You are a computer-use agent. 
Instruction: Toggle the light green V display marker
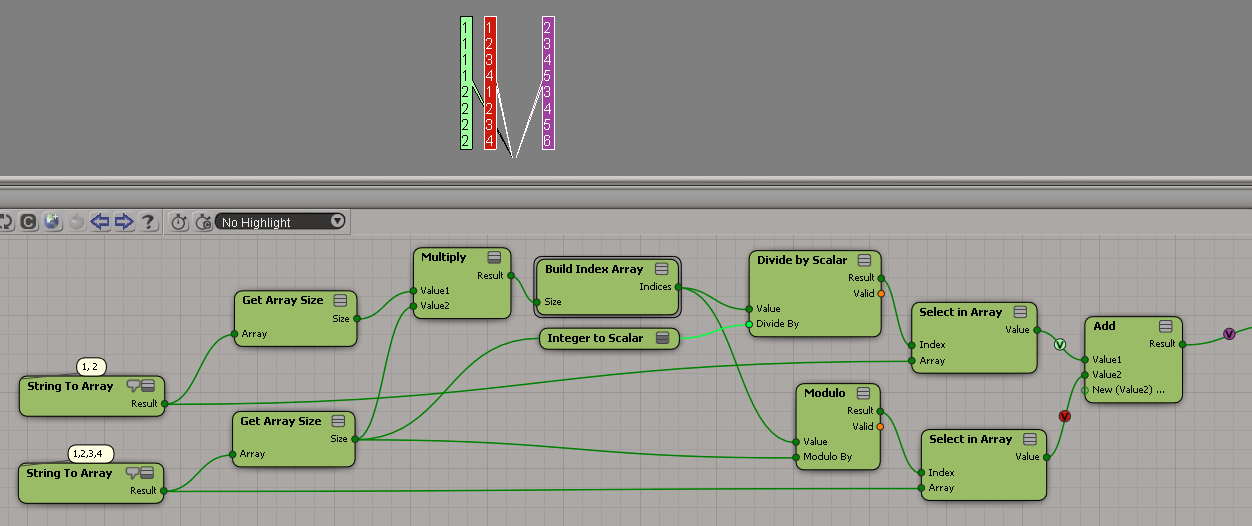click(x=1060, y=345)
